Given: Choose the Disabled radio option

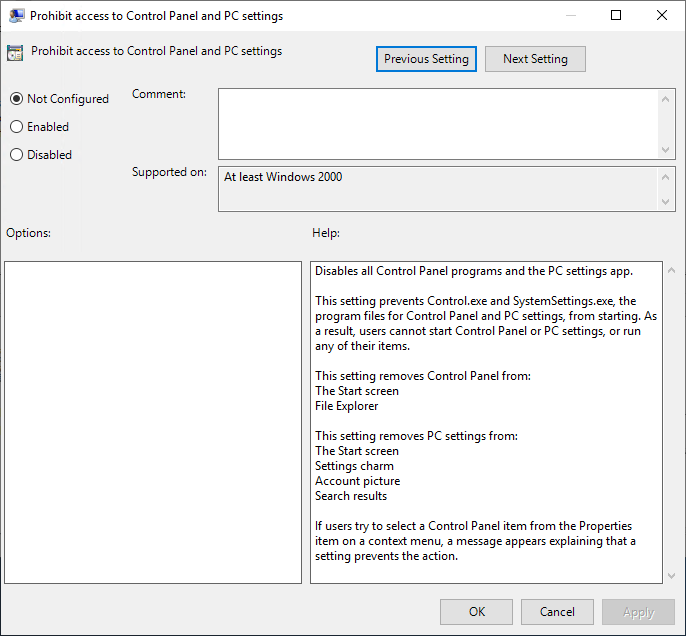Looking at the screenshot, I should [16, 155].
